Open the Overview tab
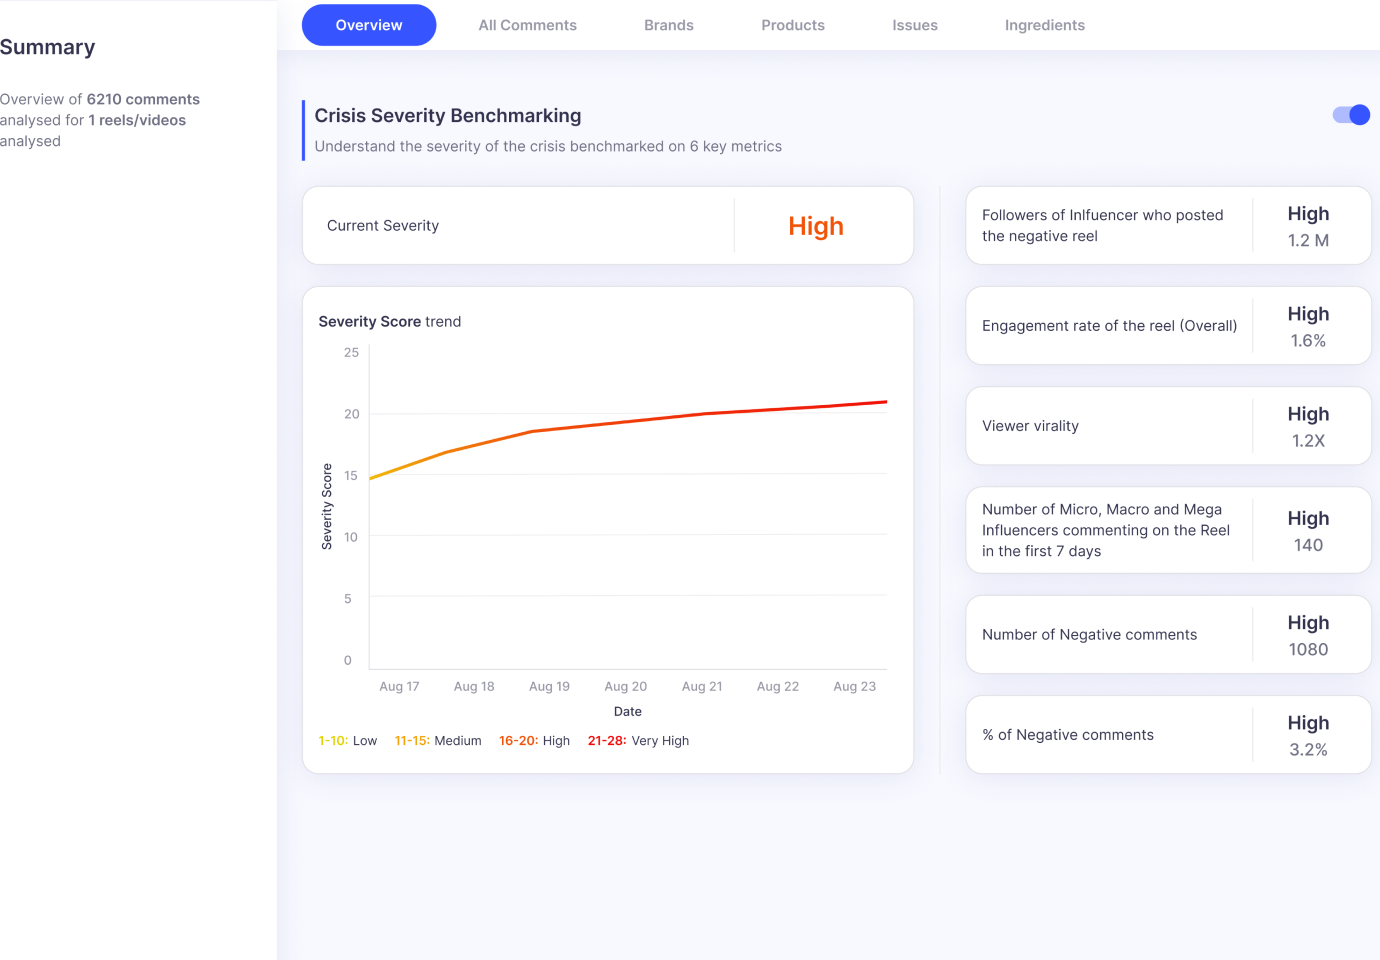Image resolution: width=1380 pixels, height=960 pixels. [x=369, y=25]
